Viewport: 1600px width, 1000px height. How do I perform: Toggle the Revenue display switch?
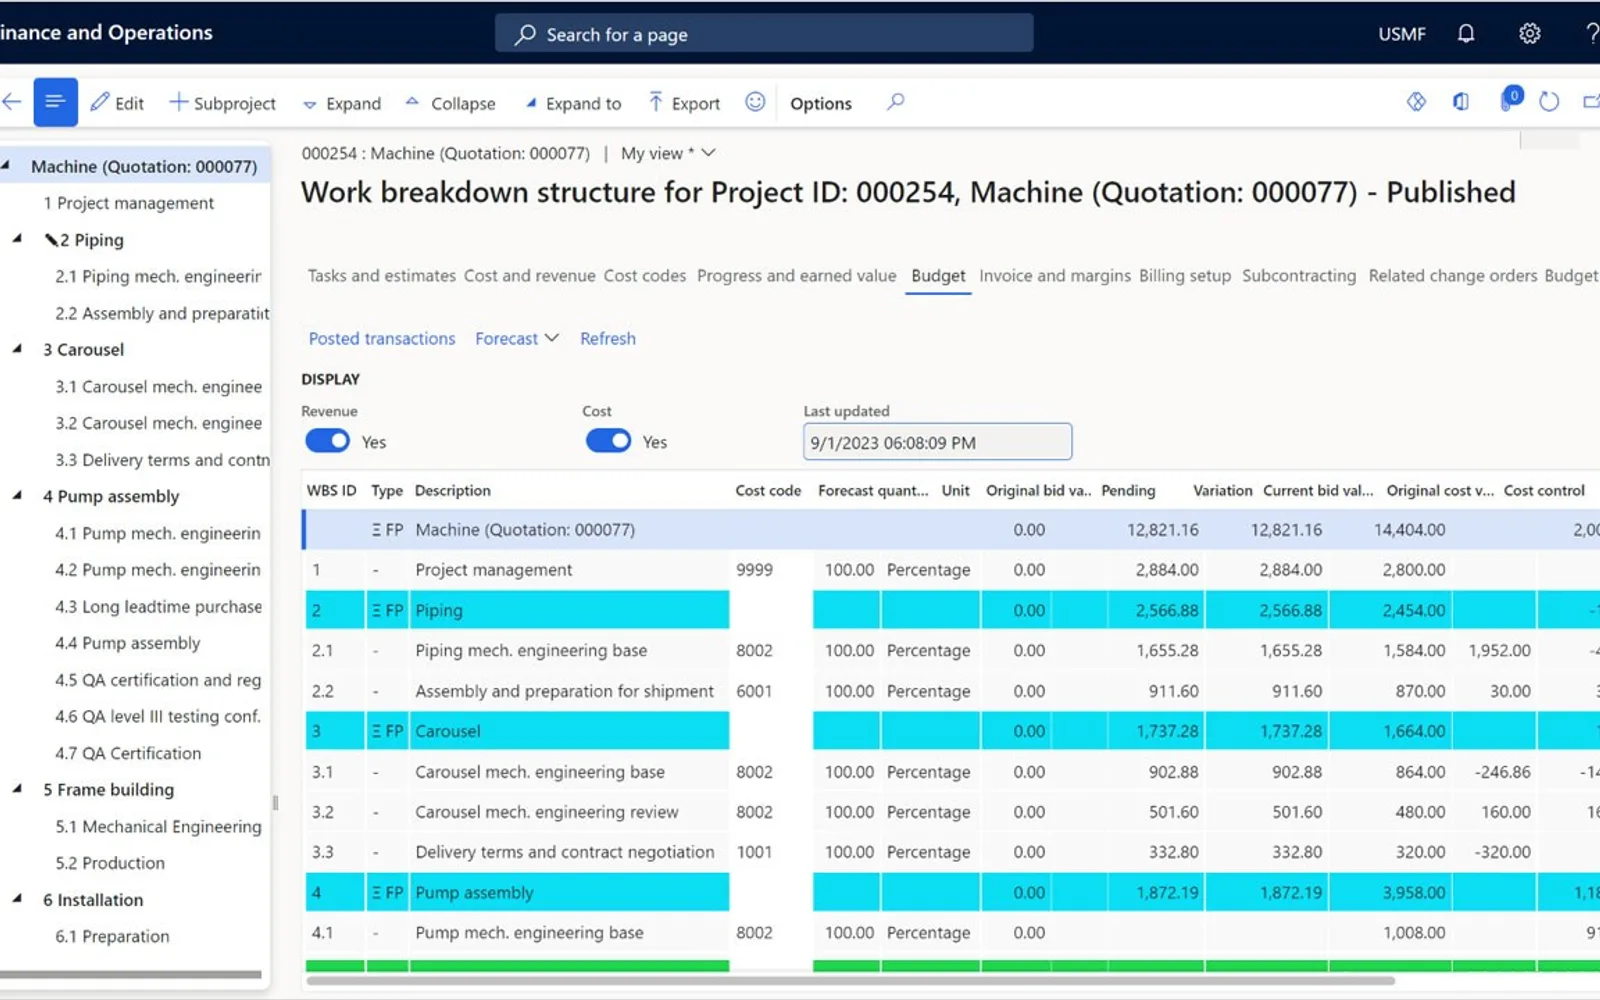click(327, 441)
